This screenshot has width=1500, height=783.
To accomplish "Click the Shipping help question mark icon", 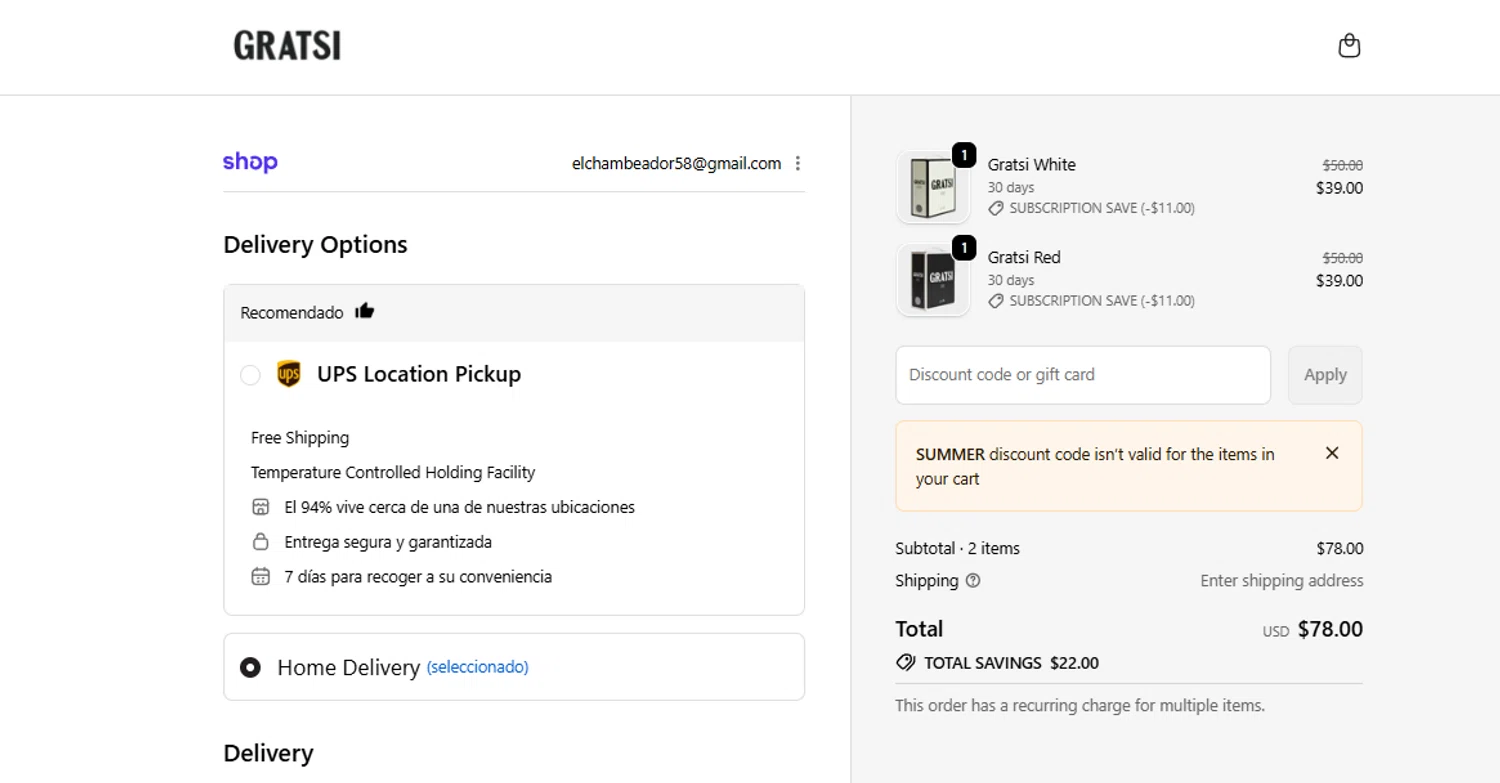I will click(x=973, y=581).
